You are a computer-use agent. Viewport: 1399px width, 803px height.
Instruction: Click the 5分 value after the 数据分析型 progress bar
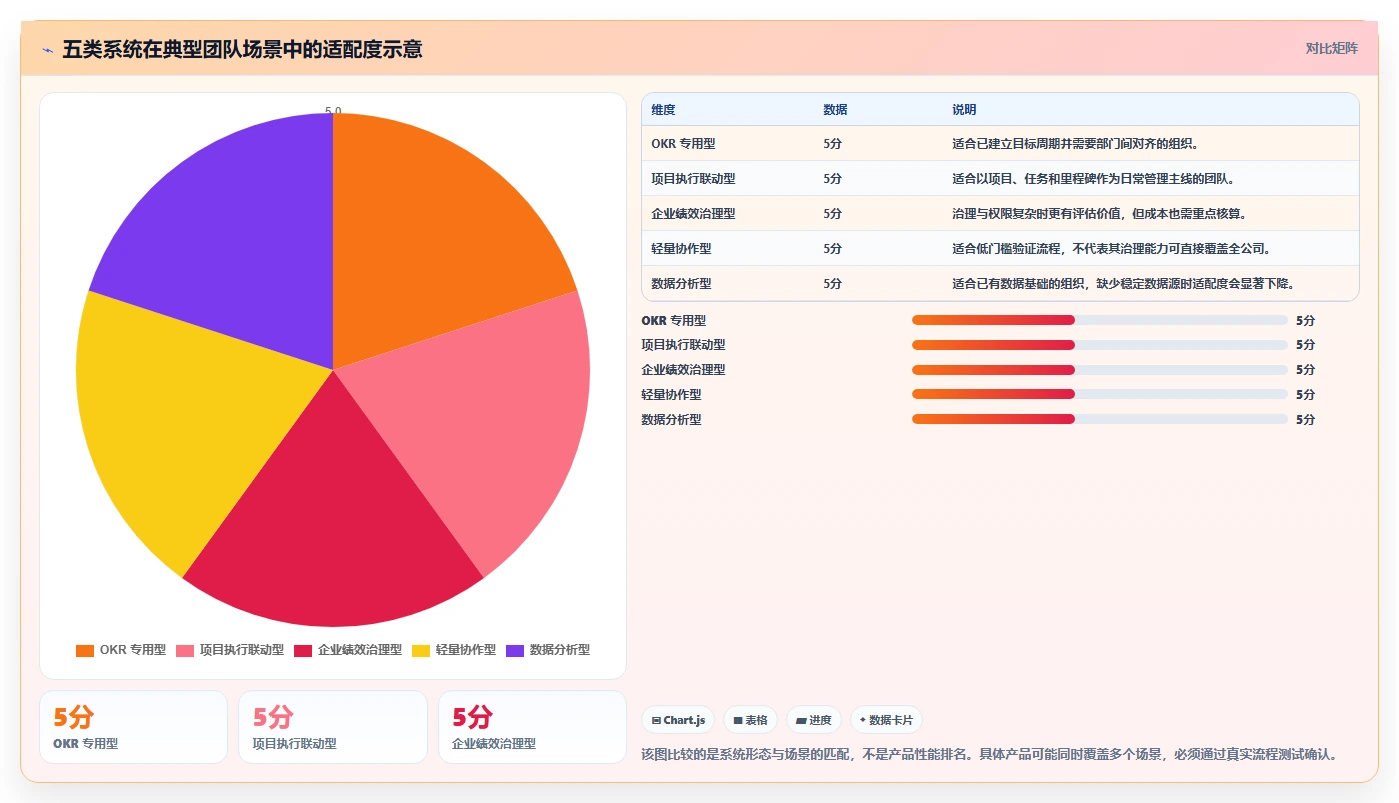[1305, 419]
